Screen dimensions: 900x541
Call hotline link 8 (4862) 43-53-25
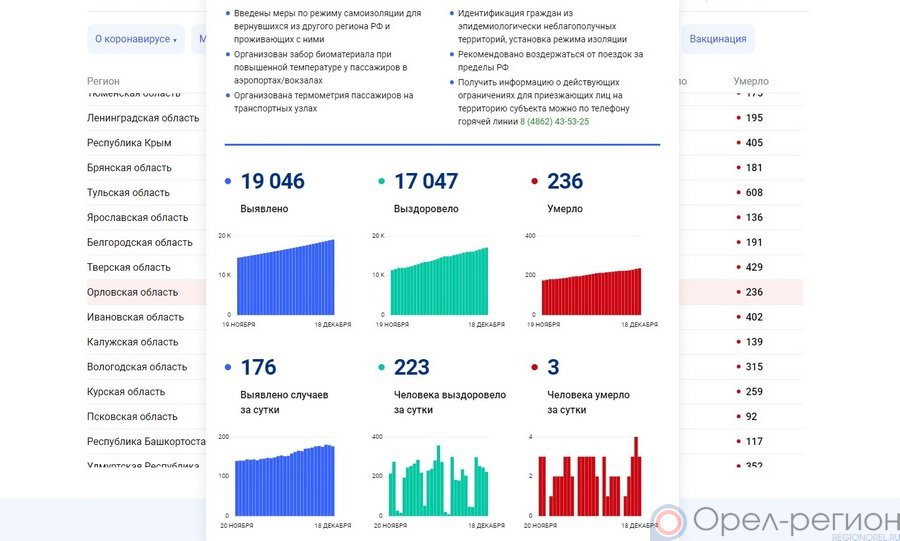pyautogui.click(x=554, y=121)
